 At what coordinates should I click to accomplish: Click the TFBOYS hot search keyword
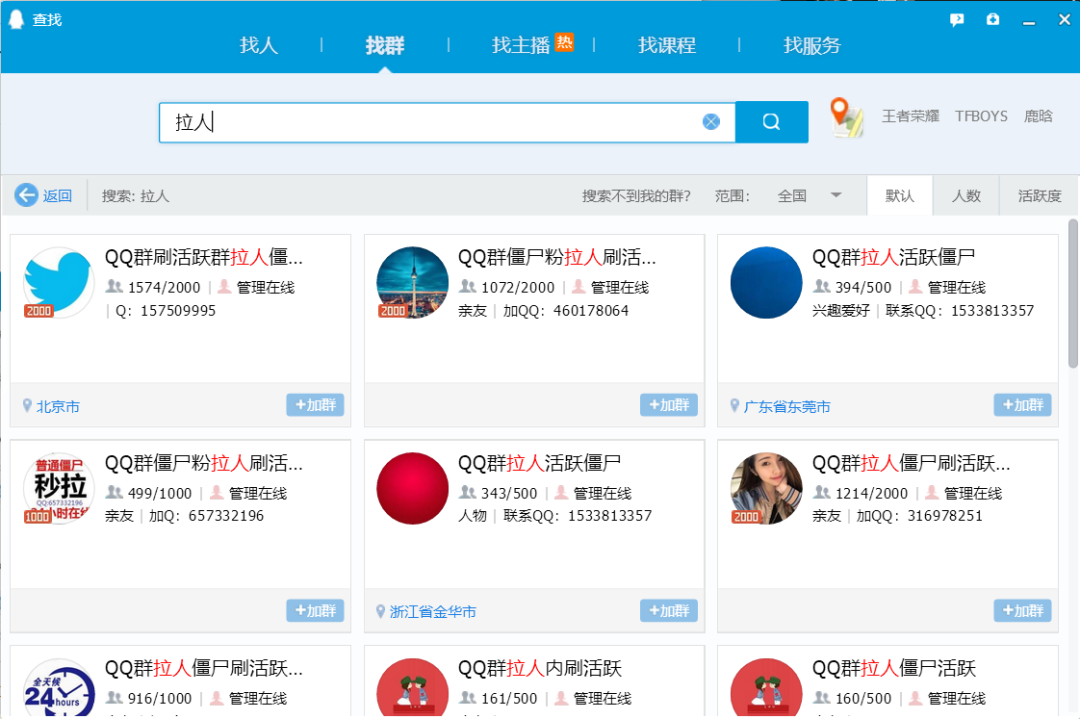click(981, 116)
